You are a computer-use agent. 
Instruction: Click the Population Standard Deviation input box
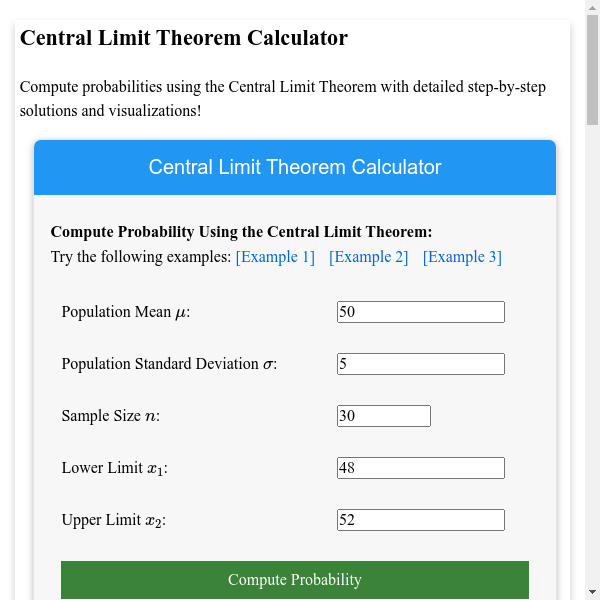420,364
